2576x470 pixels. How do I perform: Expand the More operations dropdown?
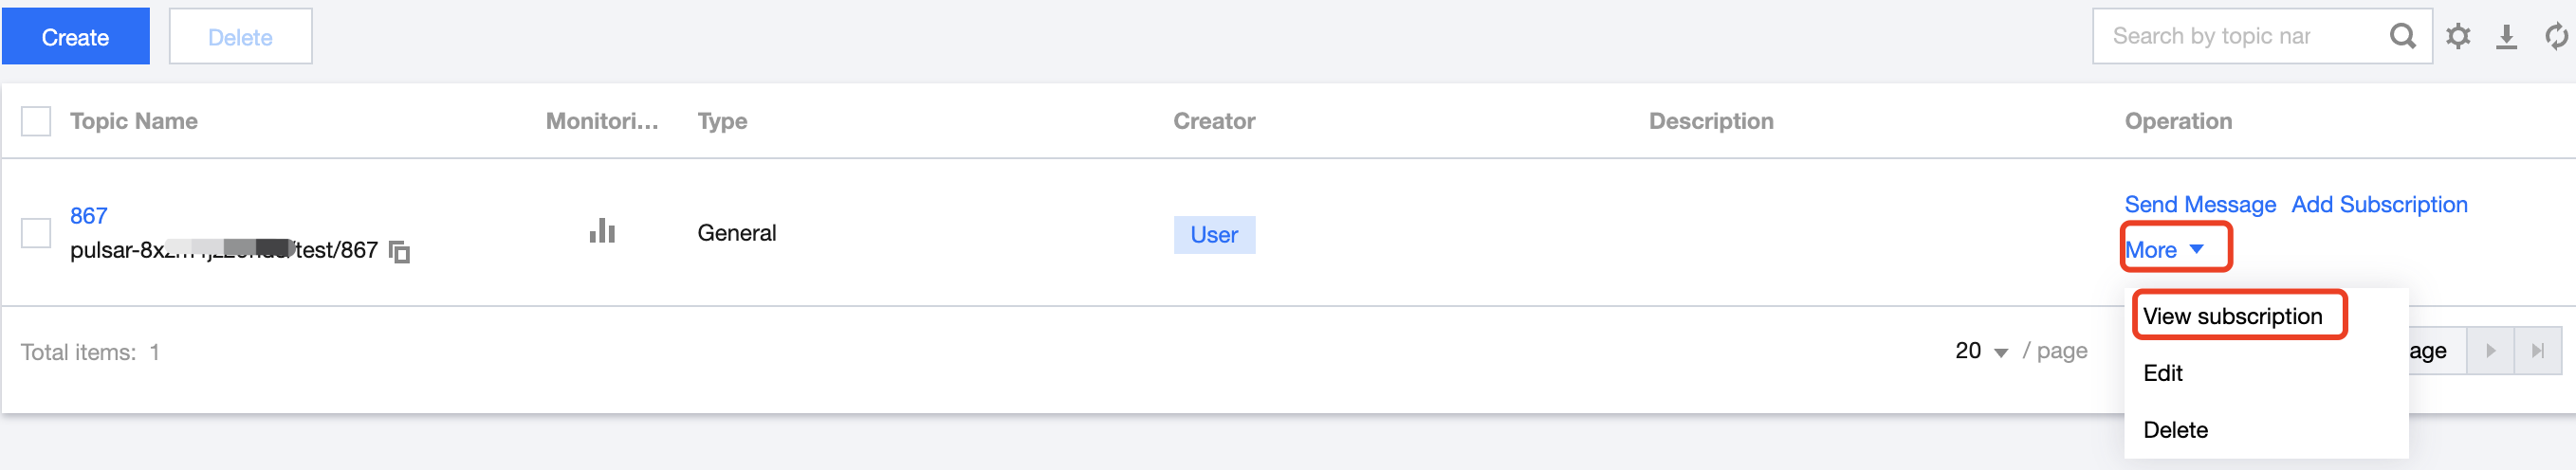click(2164, 250)
